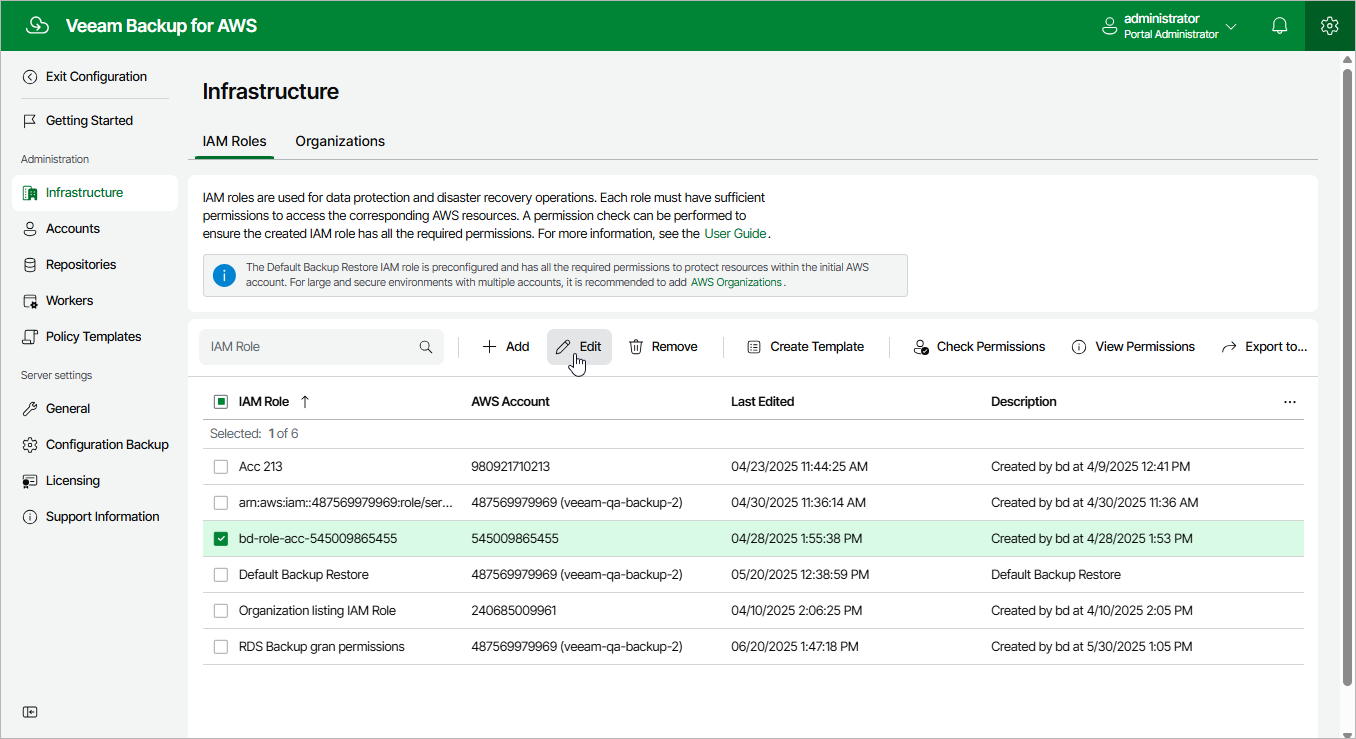Switch to the Organizations tab
This screenshot has height=739, width=1356.
[340, 141]
